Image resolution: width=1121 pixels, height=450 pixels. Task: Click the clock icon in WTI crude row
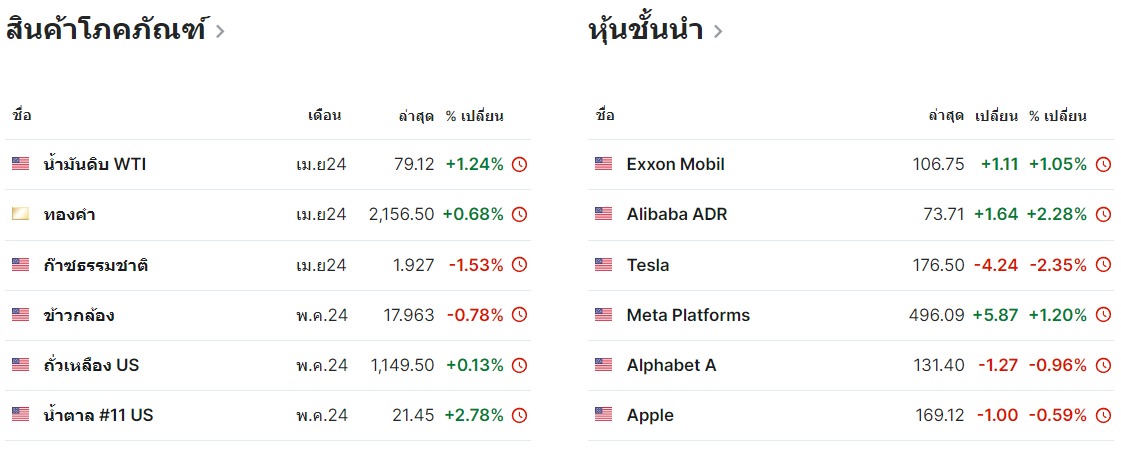(519, 165)
